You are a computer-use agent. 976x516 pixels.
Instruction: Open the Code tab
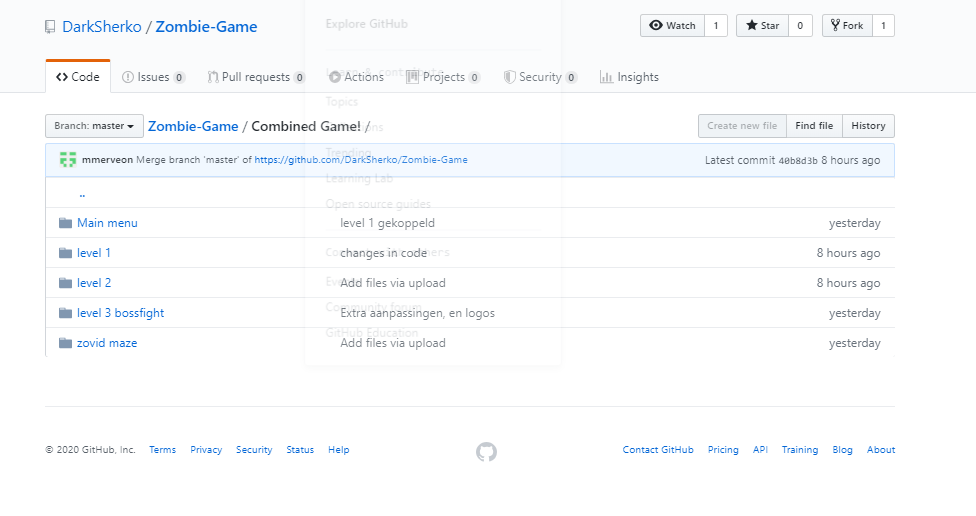[78, 77]
